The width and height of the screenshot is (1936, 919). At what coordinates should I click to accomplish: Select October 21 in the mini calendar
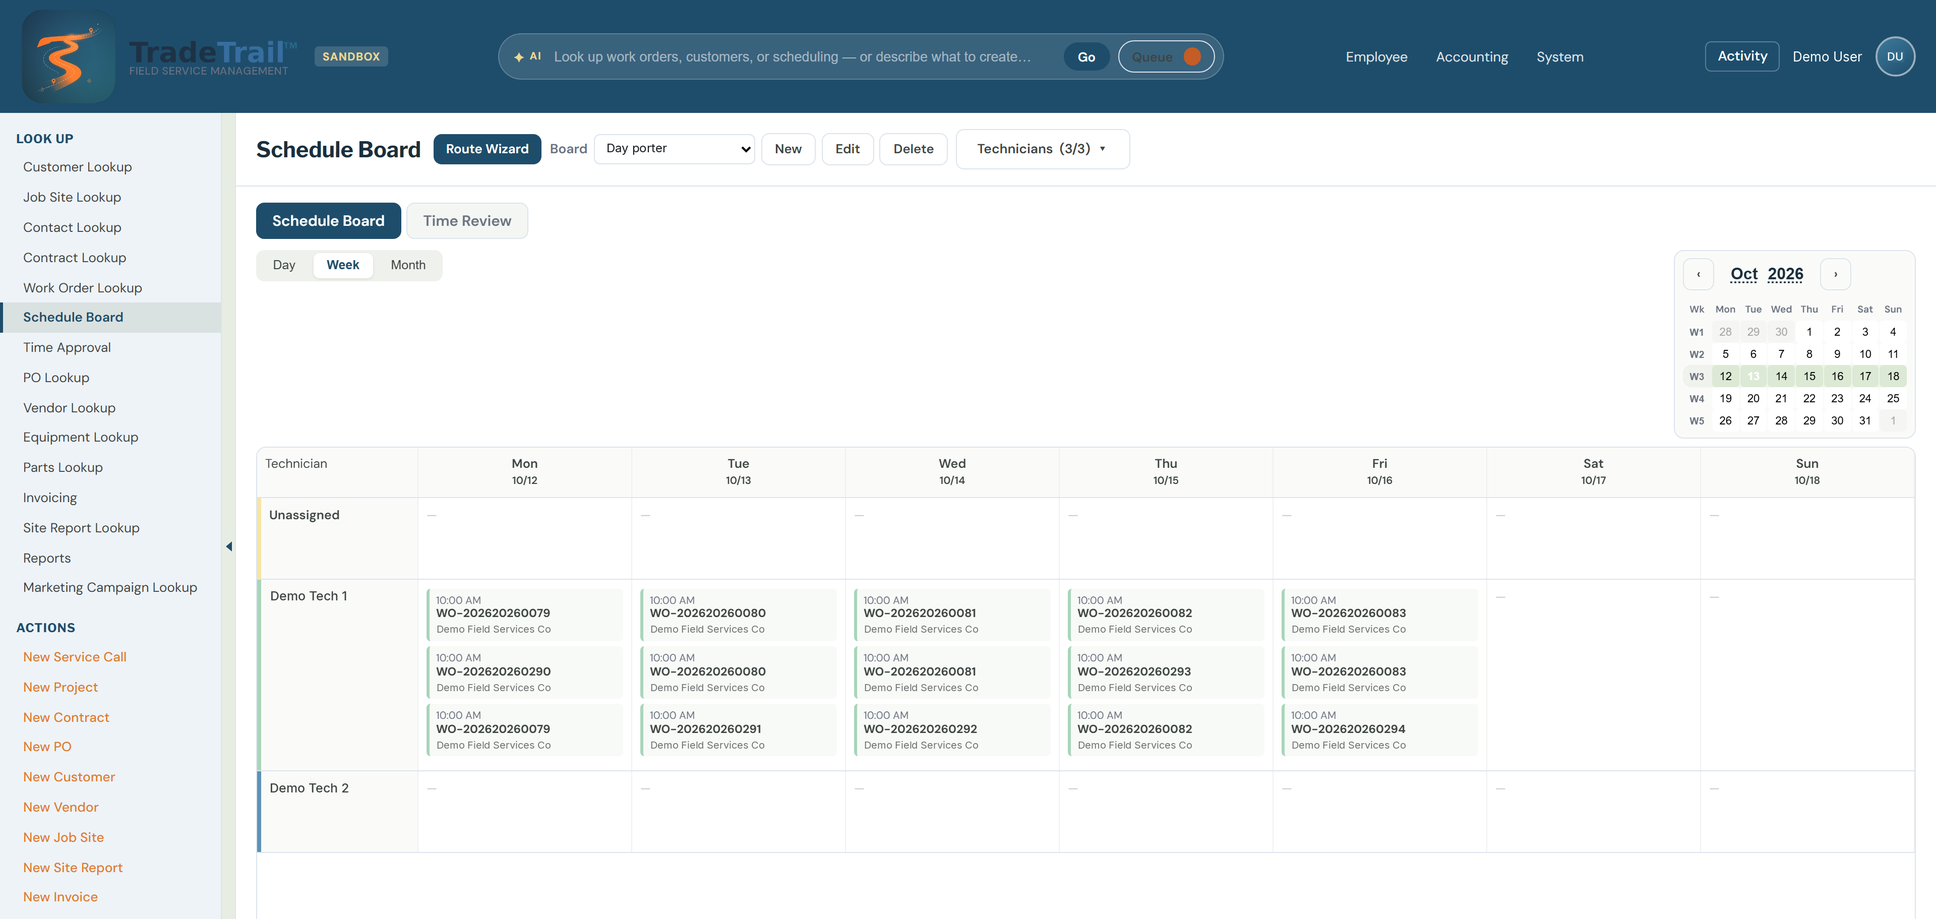coord(1781,398)
